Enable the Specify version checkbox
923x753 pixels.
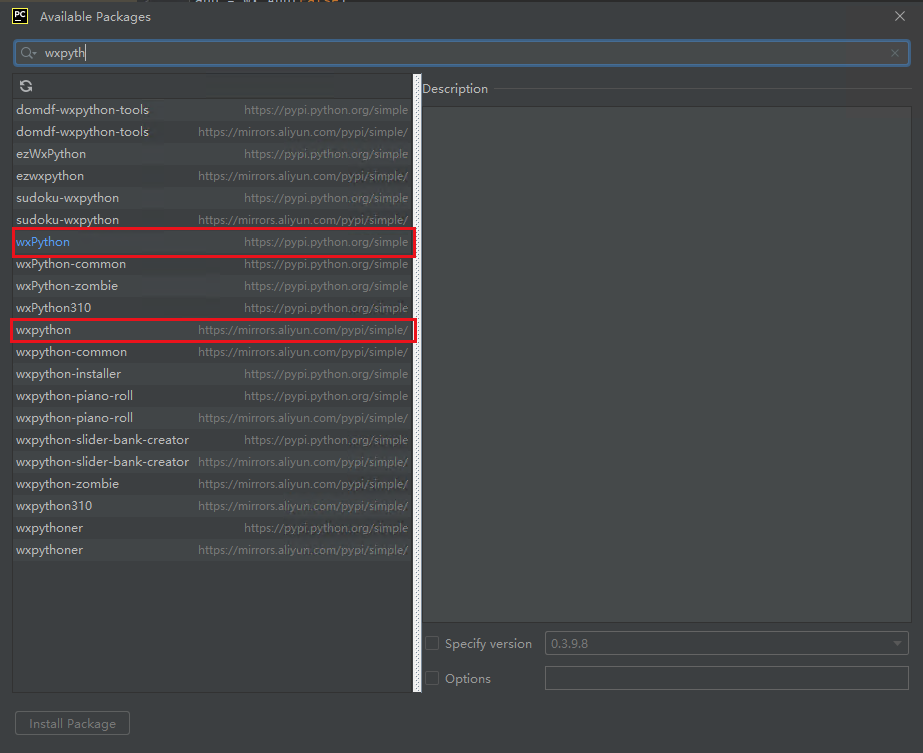tap(432, 643)
